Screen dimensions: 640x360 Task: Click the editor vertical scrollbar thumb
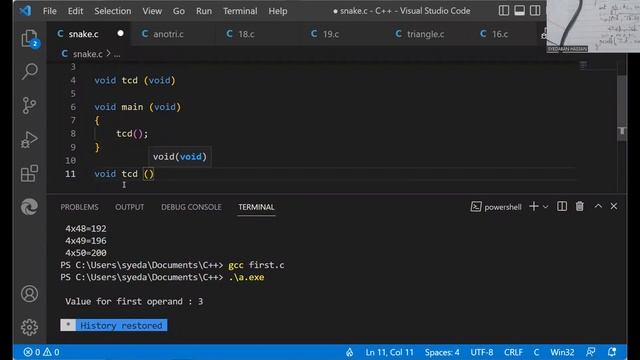(x=622, y=108)
